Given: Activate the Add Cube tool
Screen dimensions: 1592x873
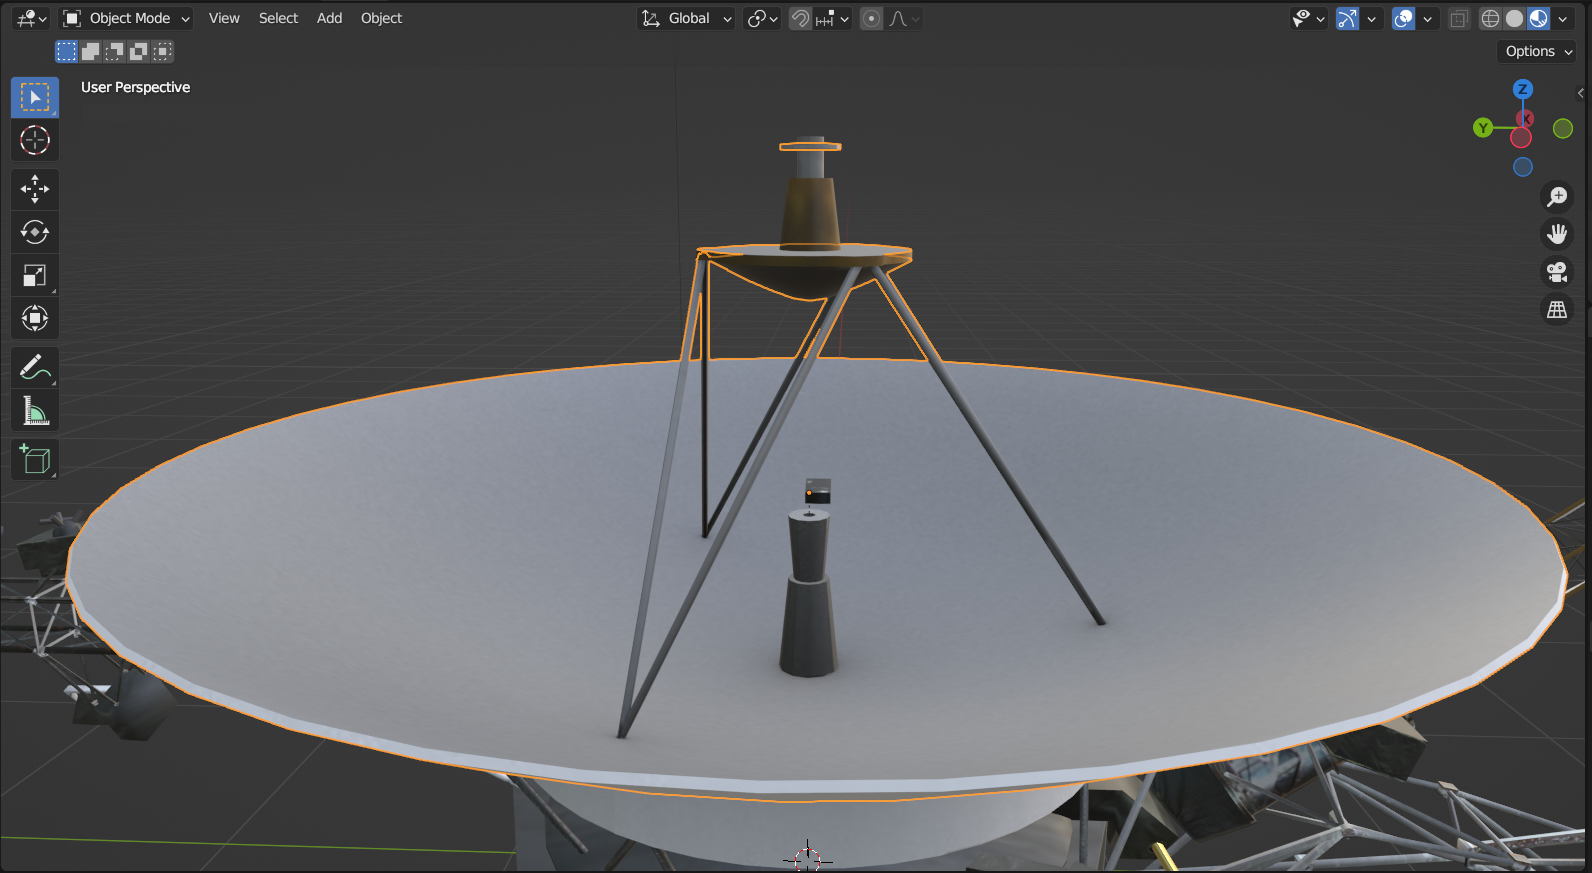Looking at the screenshot, I should point(35,459).
